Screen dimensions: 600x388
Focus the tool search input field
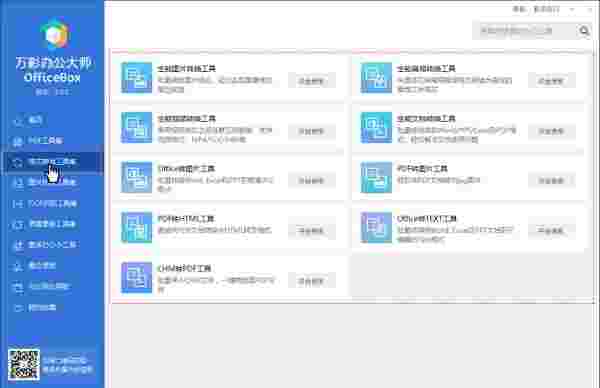click(x=525, y=31)
